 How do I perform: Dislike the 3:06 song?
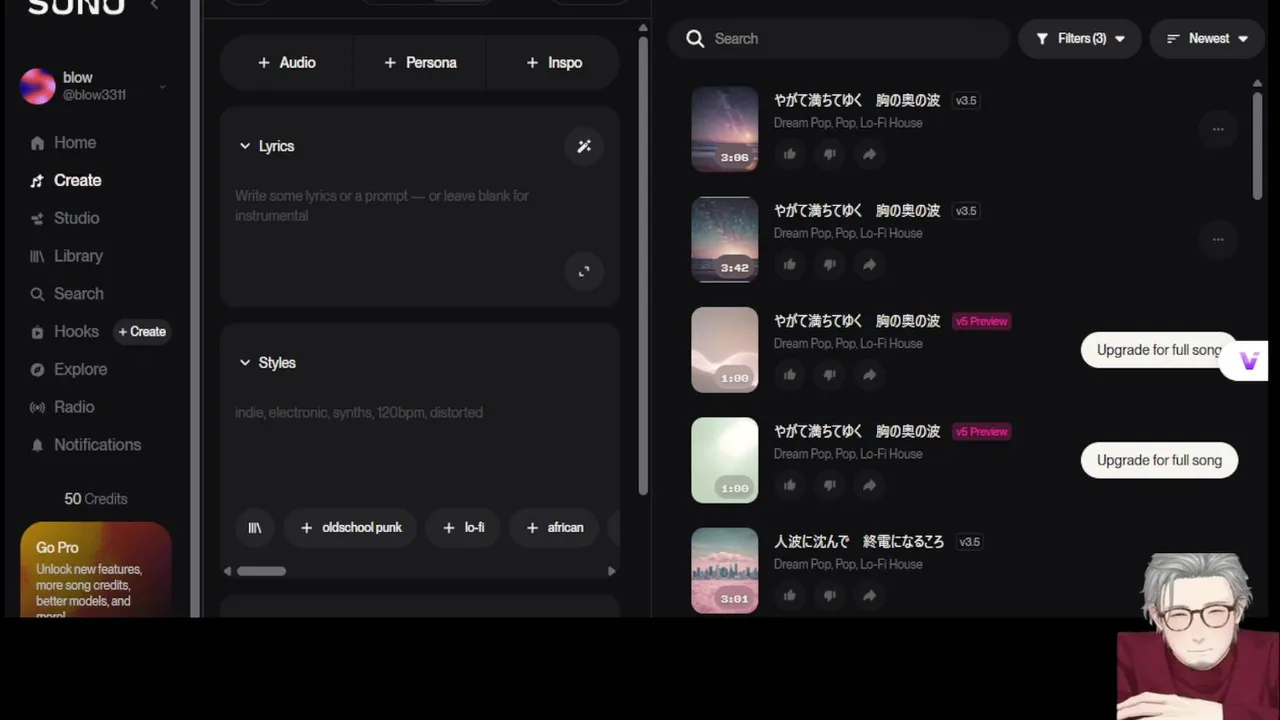click(x=830, y=154)
